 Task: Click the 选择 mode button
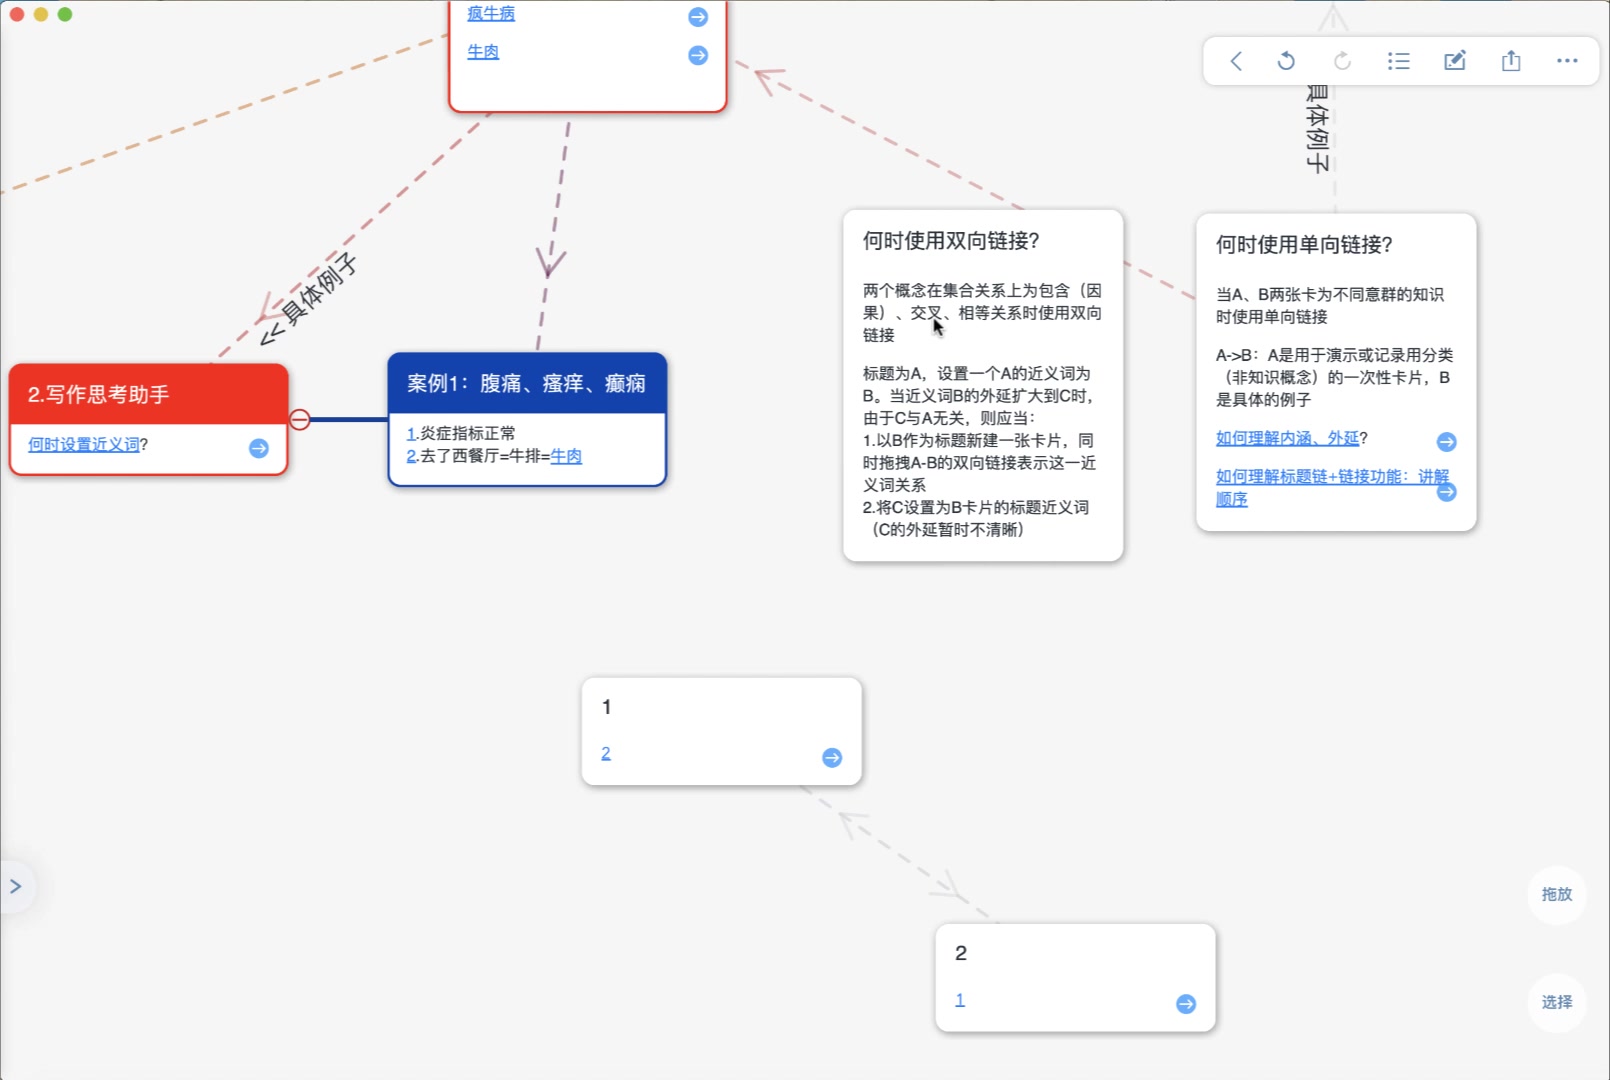click(1557, 1002)
